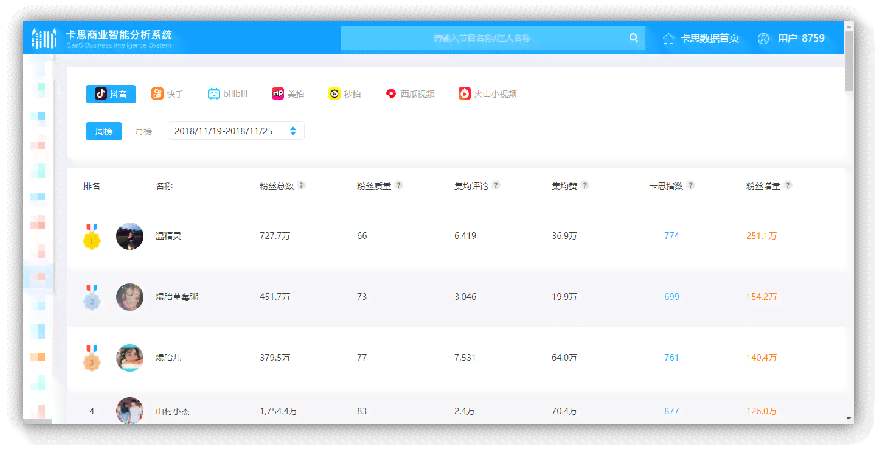Select the 抖音 platform tab
Screen dimensions: 880x450
(111, 94)
